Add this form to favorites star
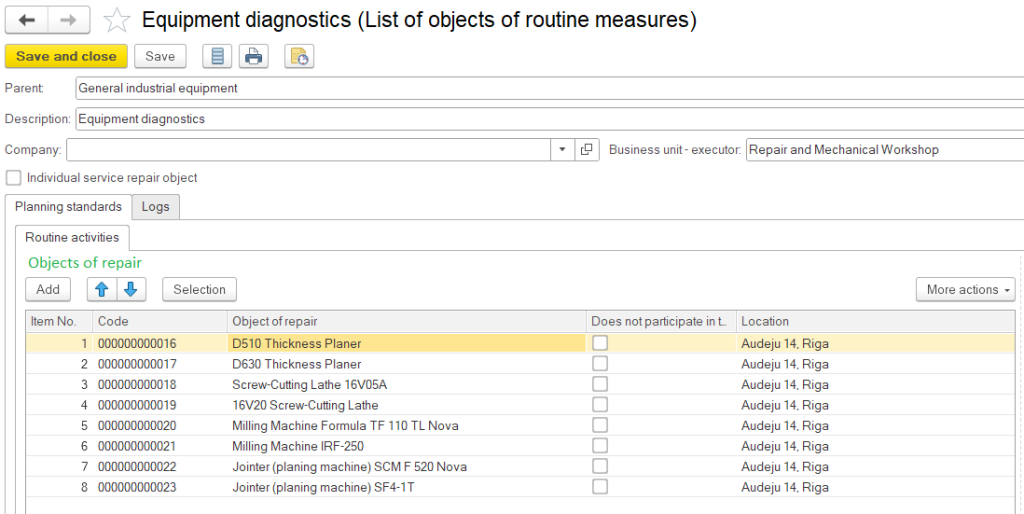 coord(117,20)
